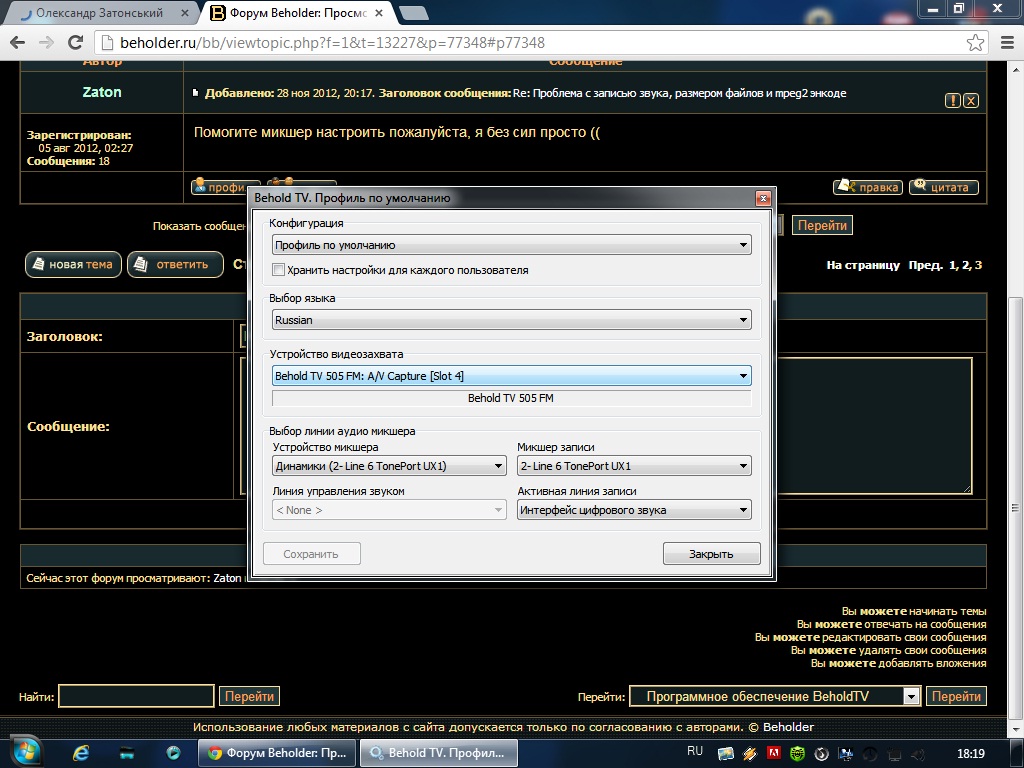The width and height of the screenshot is (1024, 768).
Task: Click the report post exclamation icon
Action: (x=953, y=101)
